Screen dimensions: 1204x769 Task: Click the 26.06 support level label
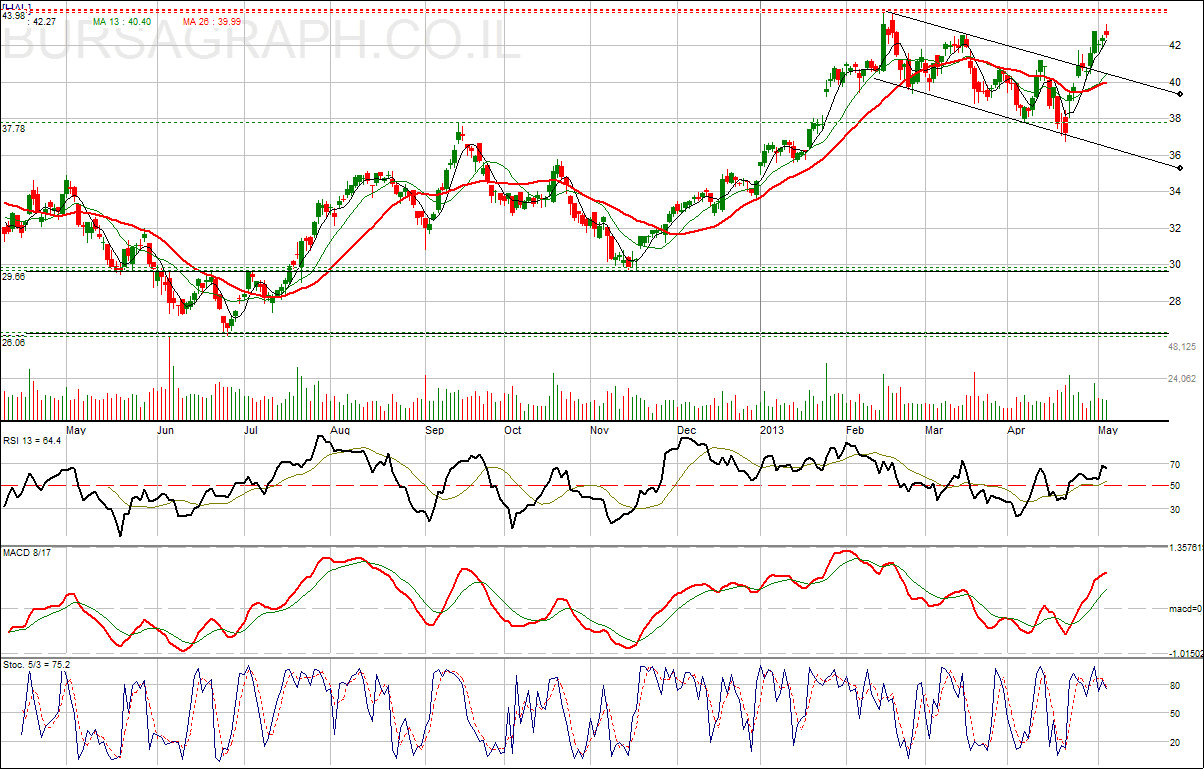pos(14,341)
